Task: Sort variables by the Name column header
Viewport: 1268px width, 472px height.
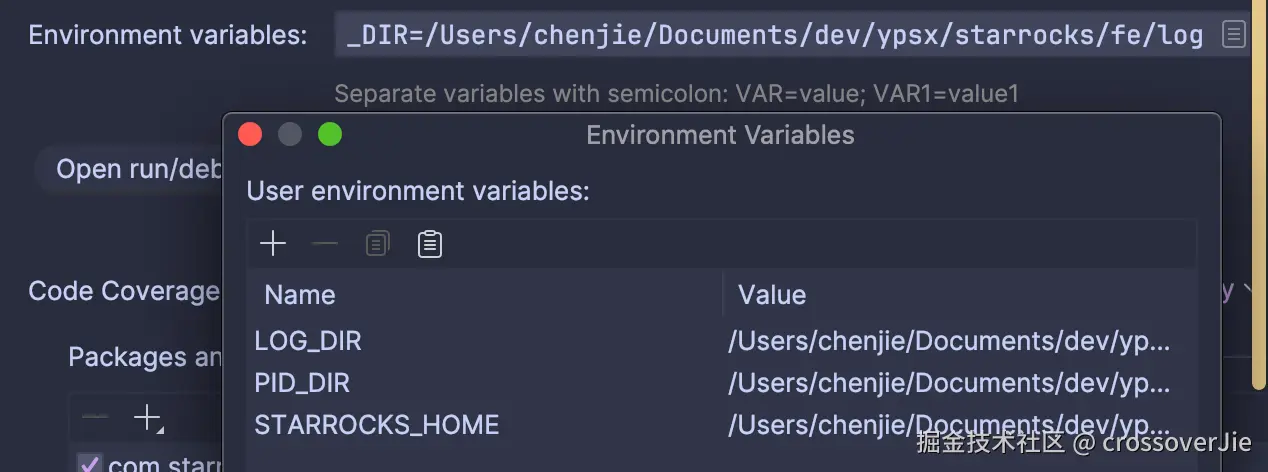Action: [300, 295]
